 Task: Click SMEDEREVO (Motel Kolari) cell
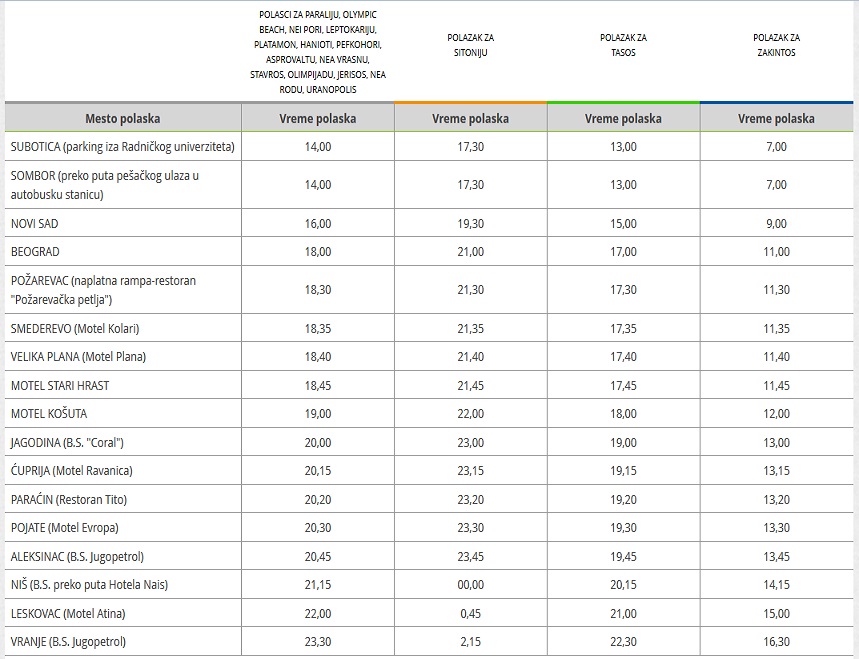123,329
